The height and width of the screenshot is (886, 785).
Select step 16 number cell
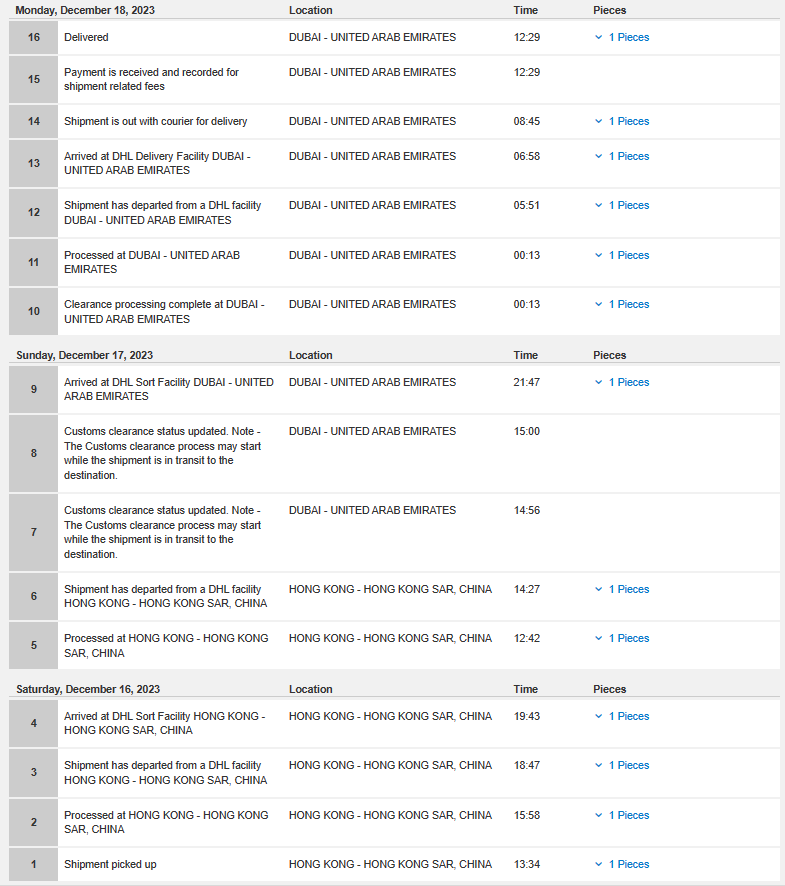point(33,38)
